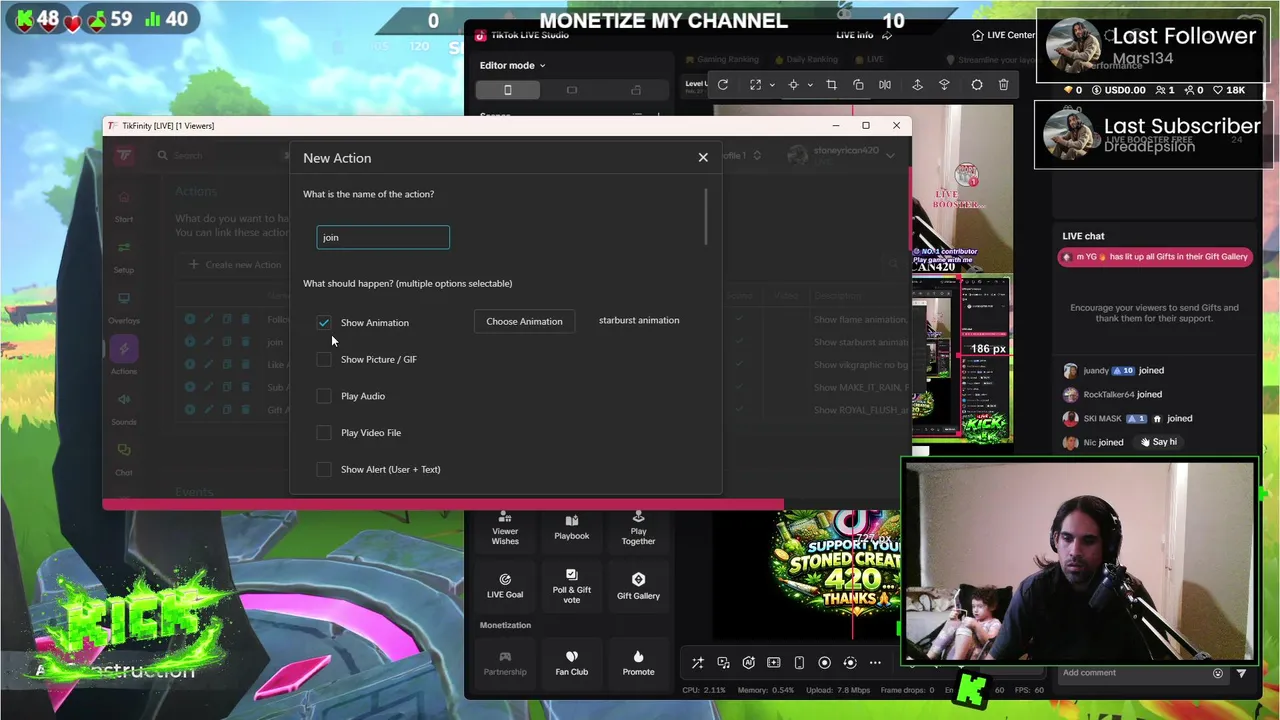Open source settings circle icon in the toolbar
This screenshot has width=1280, height=720.
pos(977,85)
